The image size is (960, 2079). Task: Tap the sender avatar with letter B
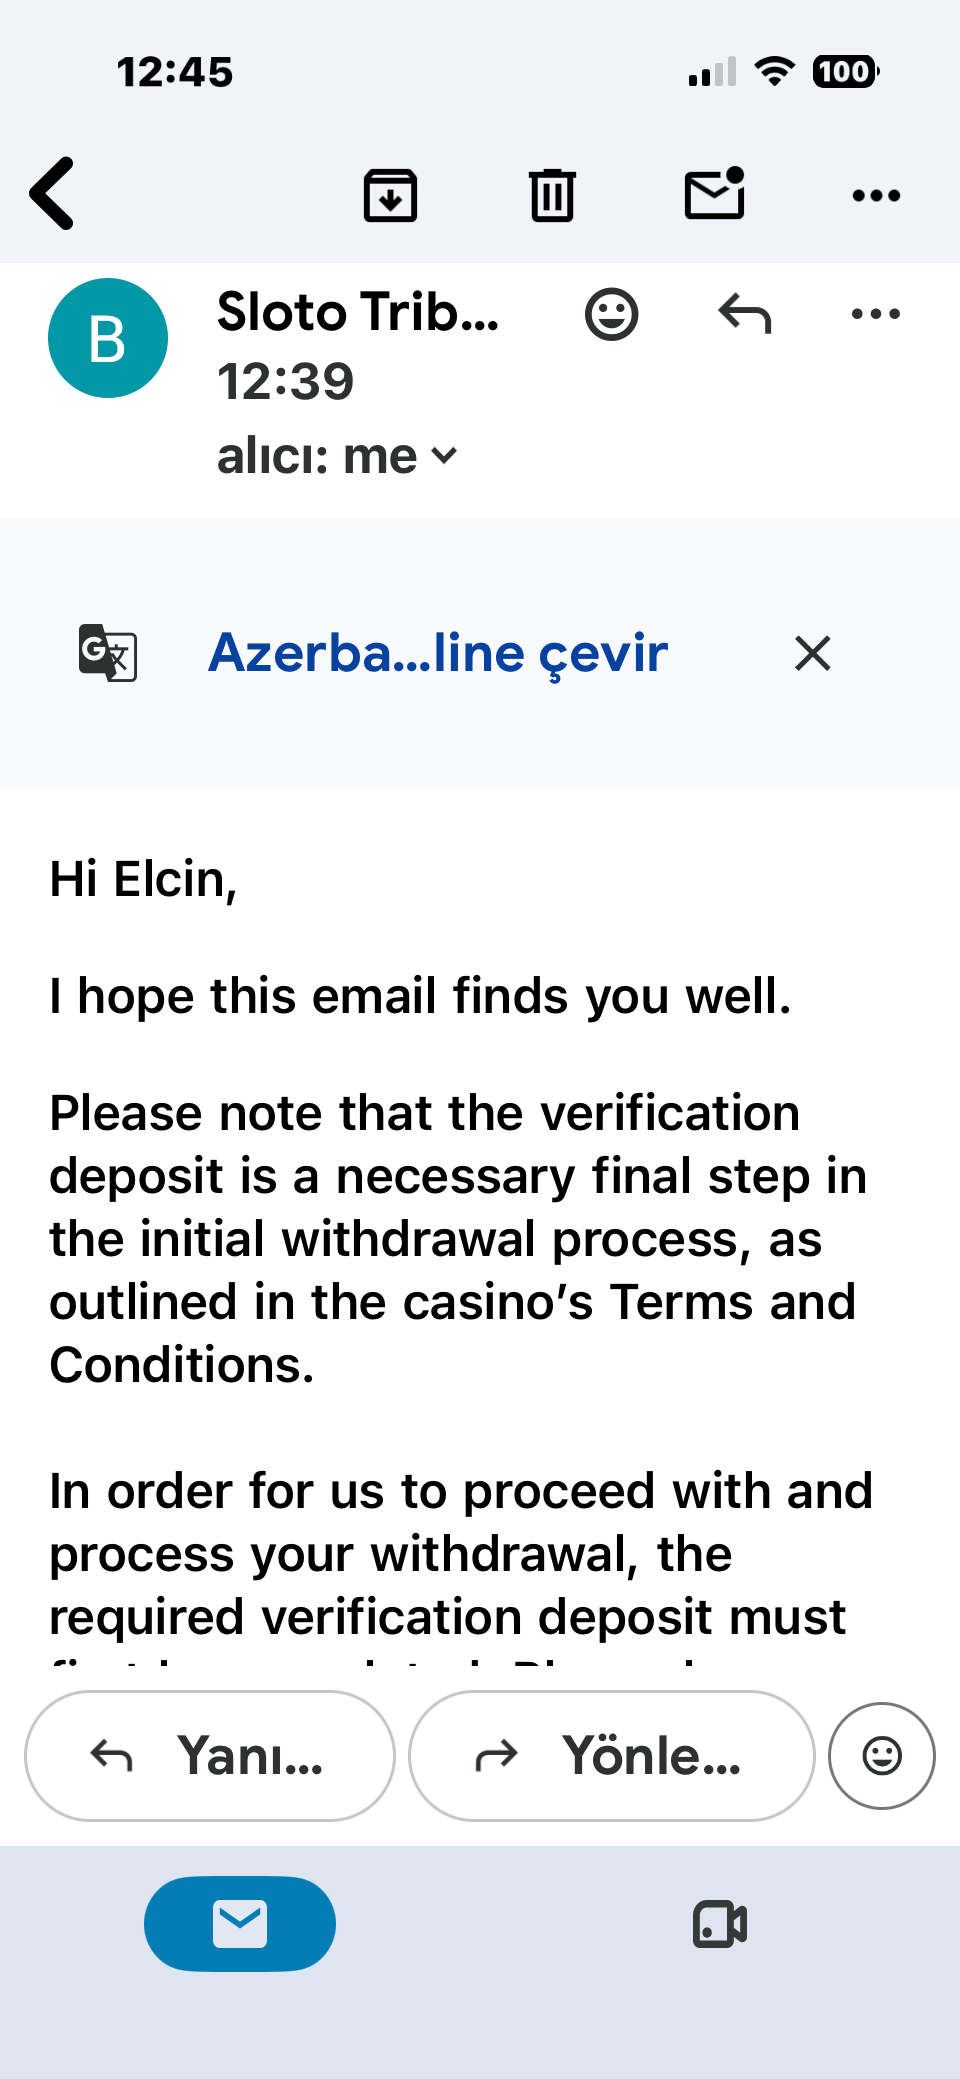[108, 338]
